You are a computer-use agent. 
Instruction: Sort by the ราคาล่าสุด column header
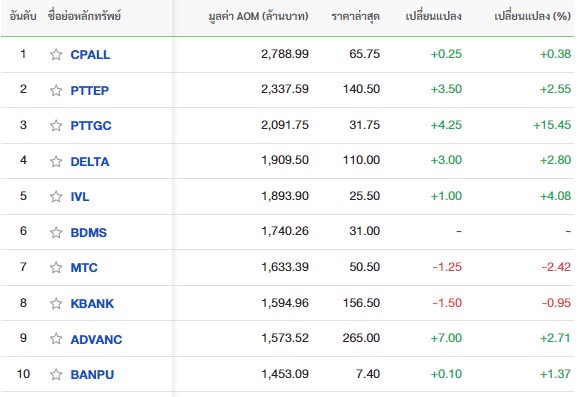(356, 16)
